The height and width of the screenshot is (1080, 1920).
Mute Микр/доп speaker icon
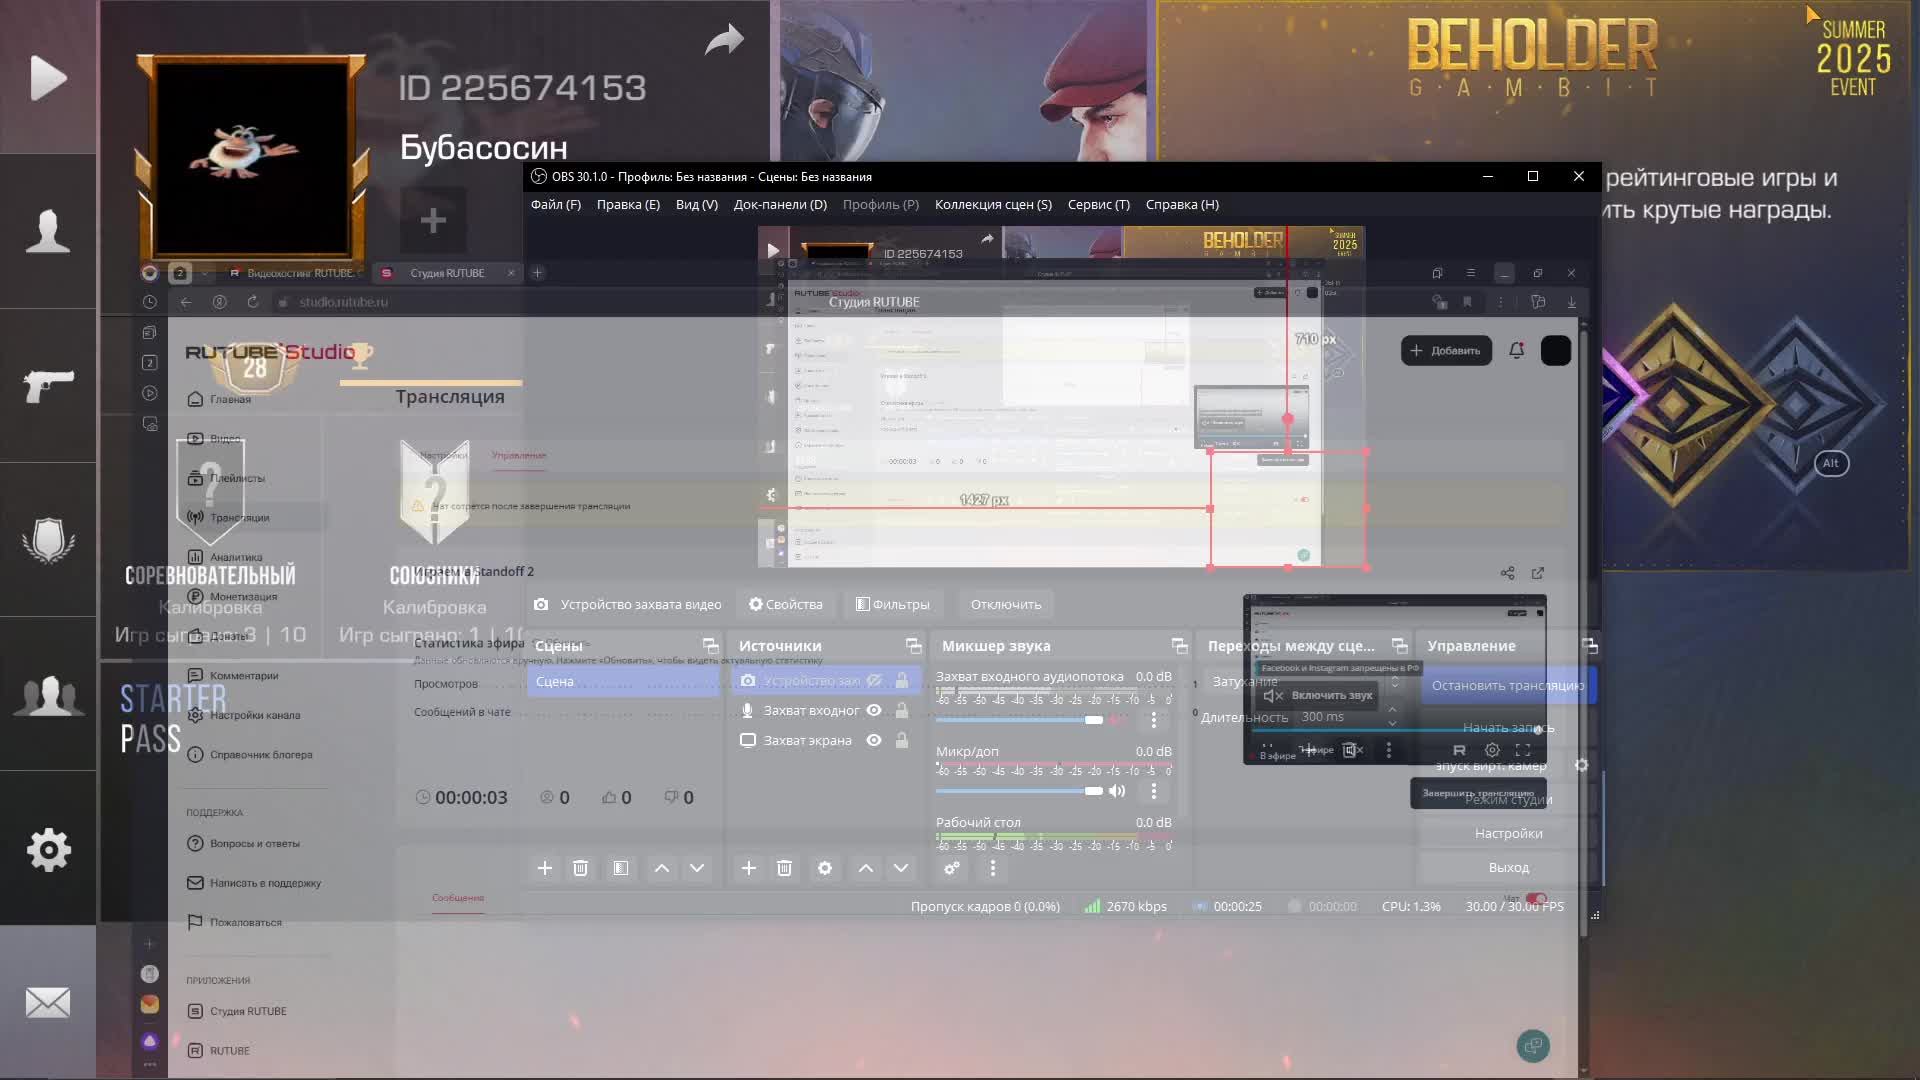(1117, 791)
